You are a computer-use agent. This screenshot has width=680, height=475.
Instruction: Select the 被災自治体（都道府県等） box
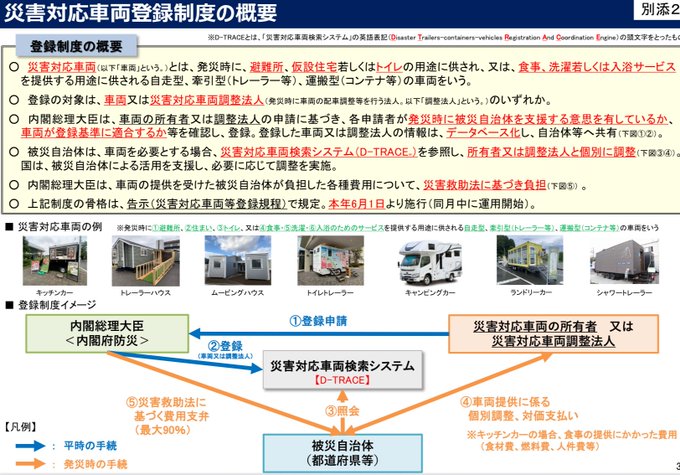(x=343, y=453)
